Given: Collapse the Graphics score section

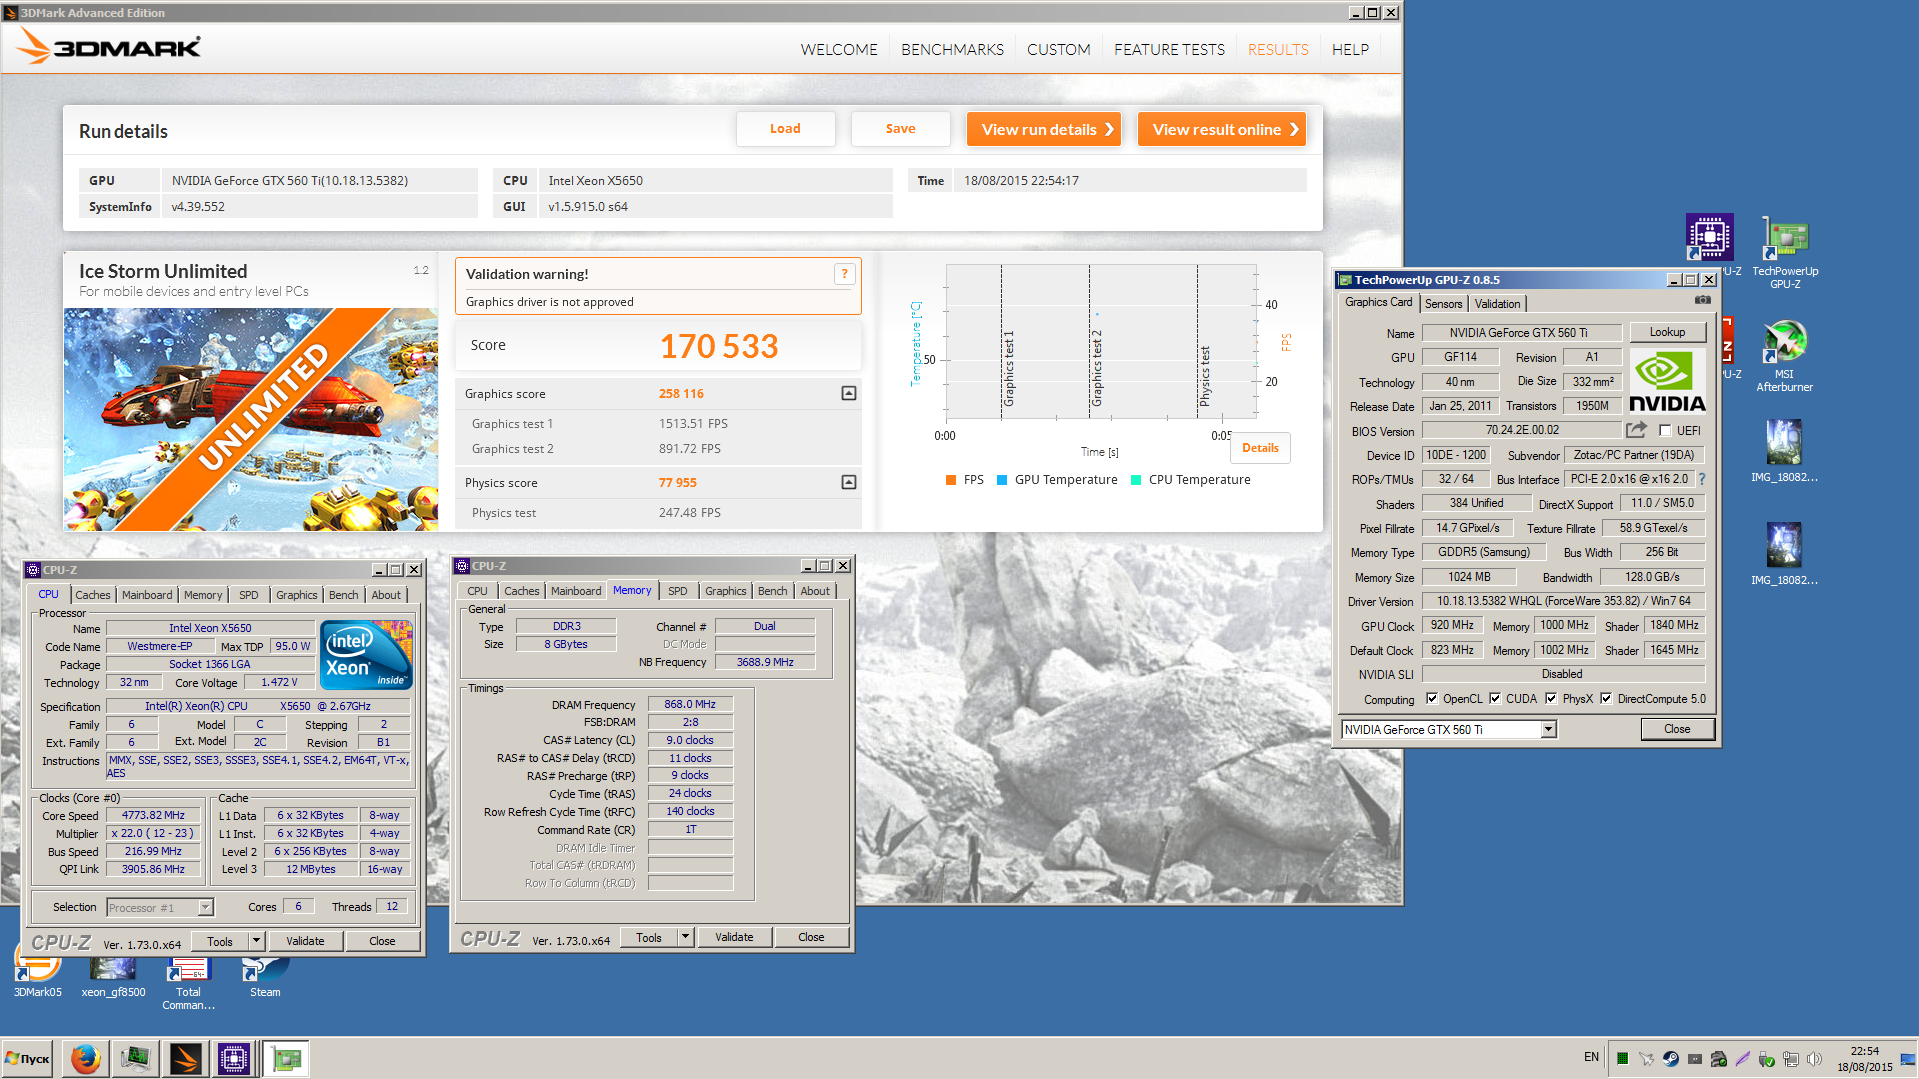Looking at the screenshot, I should coord(849,394).
